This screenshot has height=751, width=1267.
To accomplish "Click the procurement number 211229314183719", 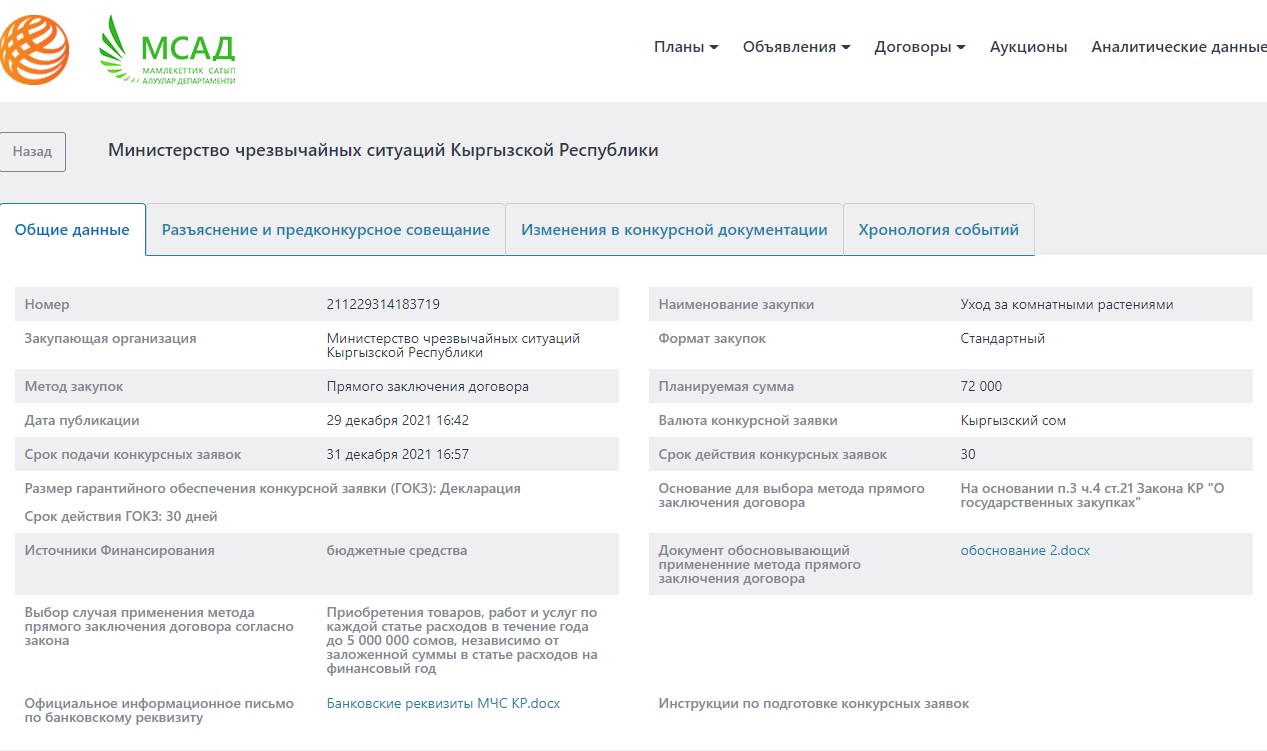I will pyautogui.click(x=383, y=305).
